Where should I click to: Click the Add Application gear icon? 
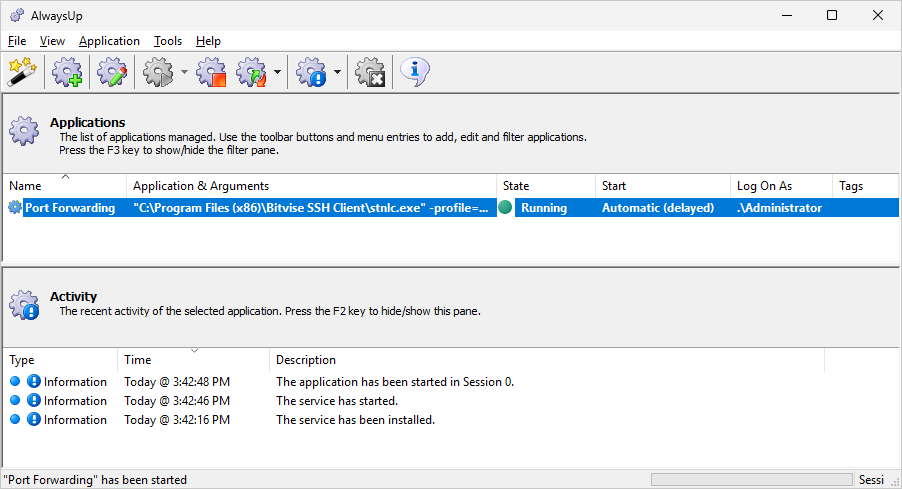click(x=67, y=72)
